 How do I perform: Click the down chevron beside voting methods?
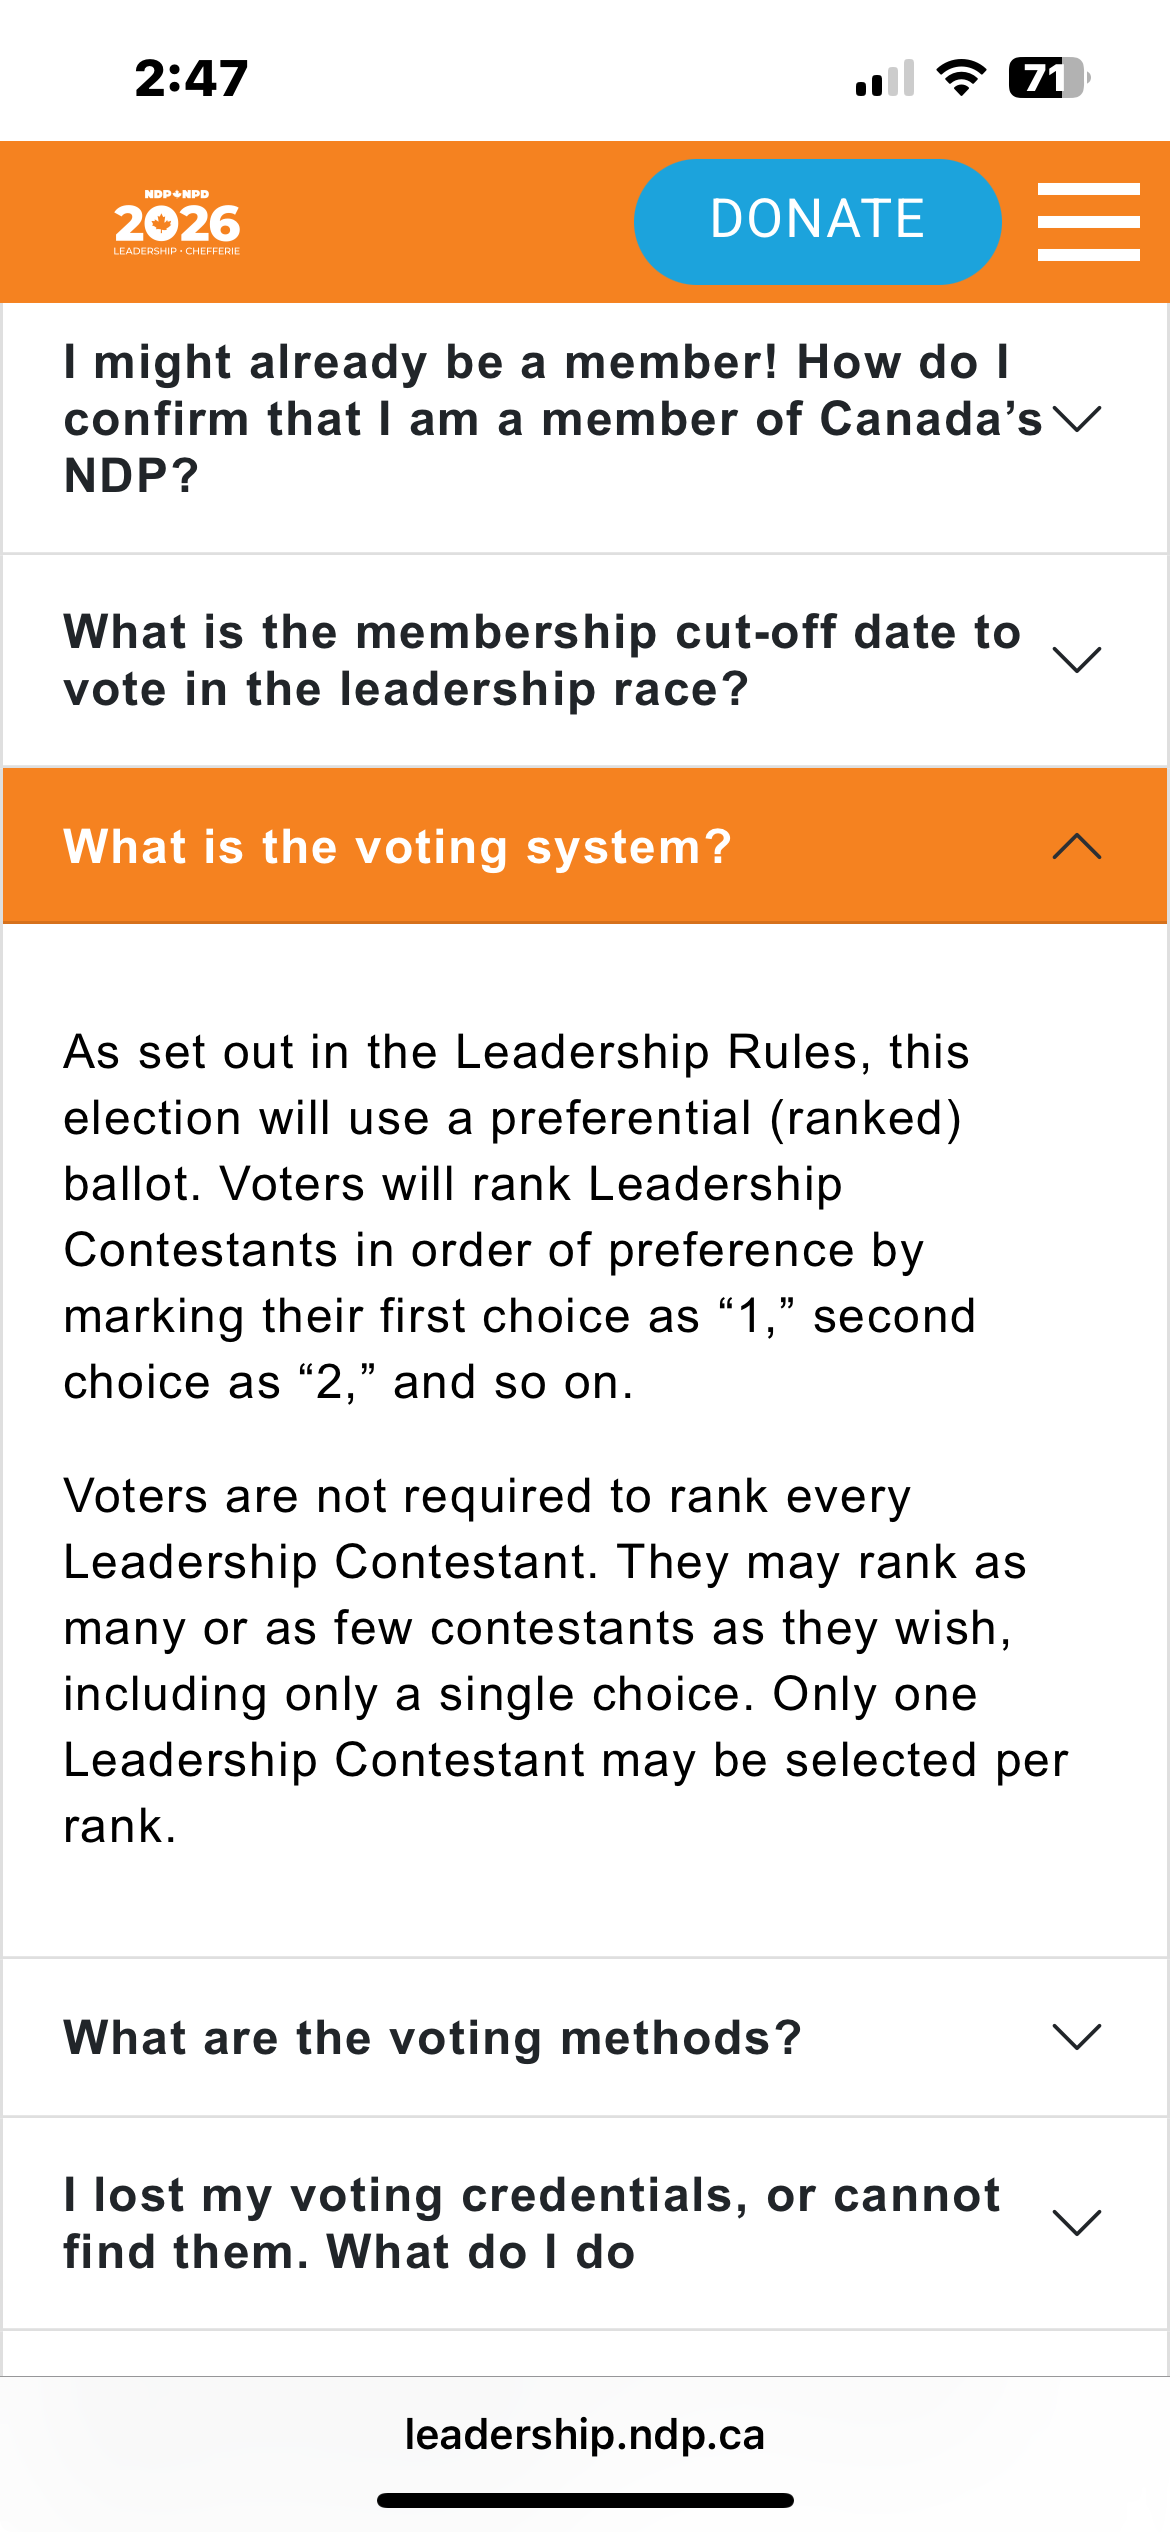point(1077,2036)
